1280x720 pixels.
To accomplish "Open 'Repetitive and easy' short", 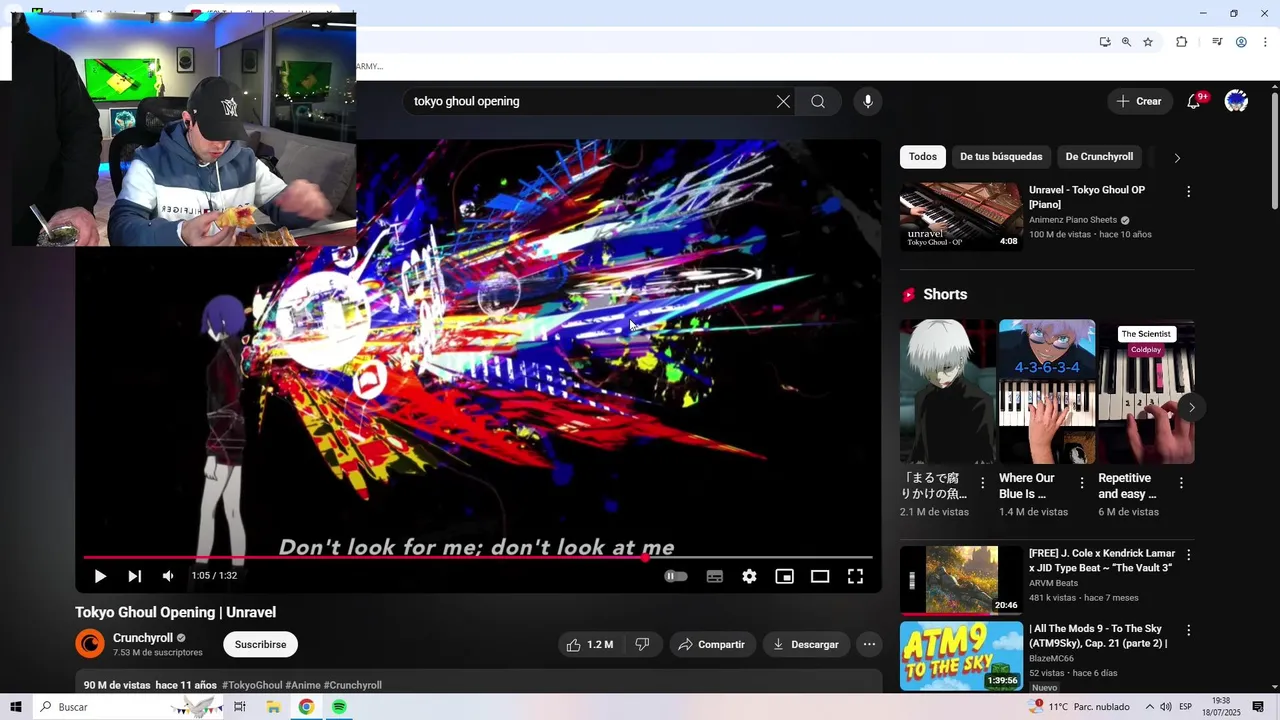I will (x=1146, y=391).
